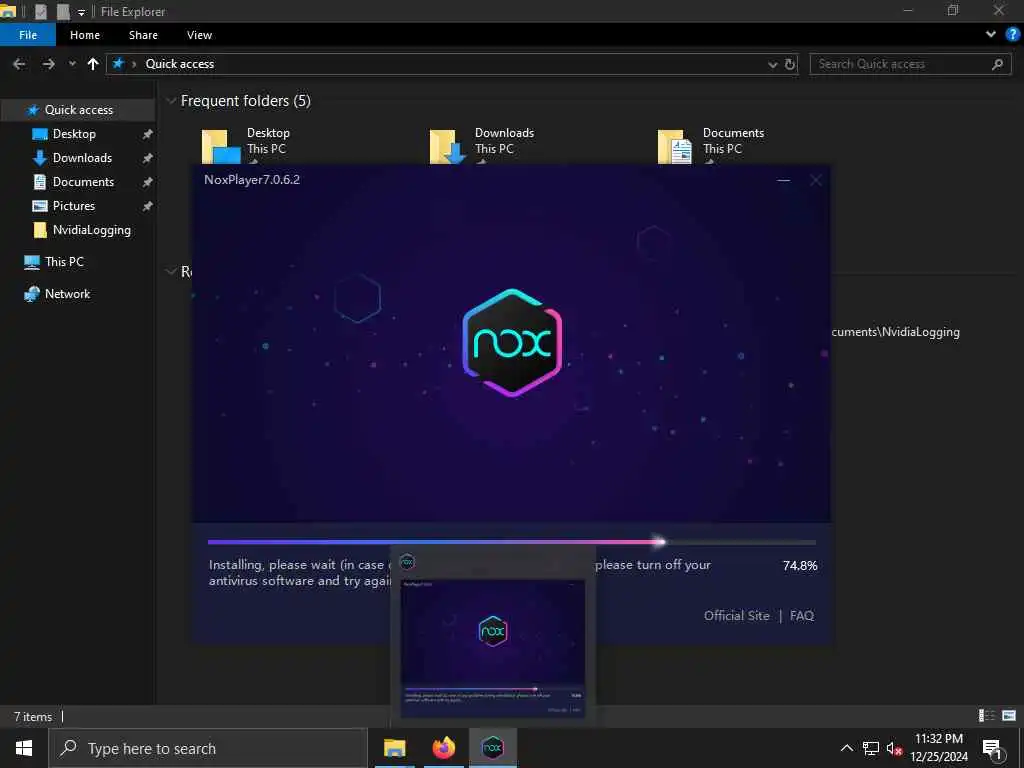Select the Desktop frequent folder icon
Screen dimensions: 1024x768
click(x=221, y=147)
